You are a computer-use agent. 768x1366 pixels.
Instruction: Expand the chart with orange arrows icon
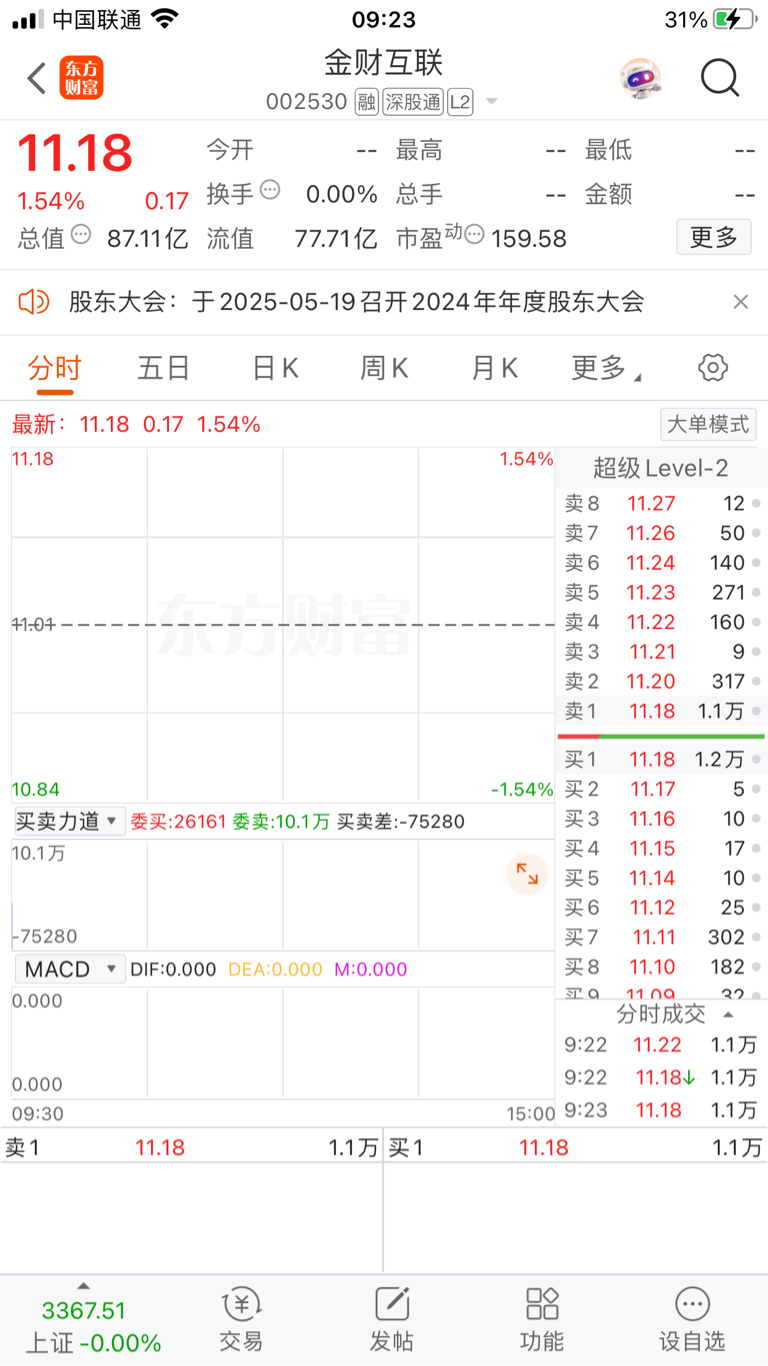(527, 873)
